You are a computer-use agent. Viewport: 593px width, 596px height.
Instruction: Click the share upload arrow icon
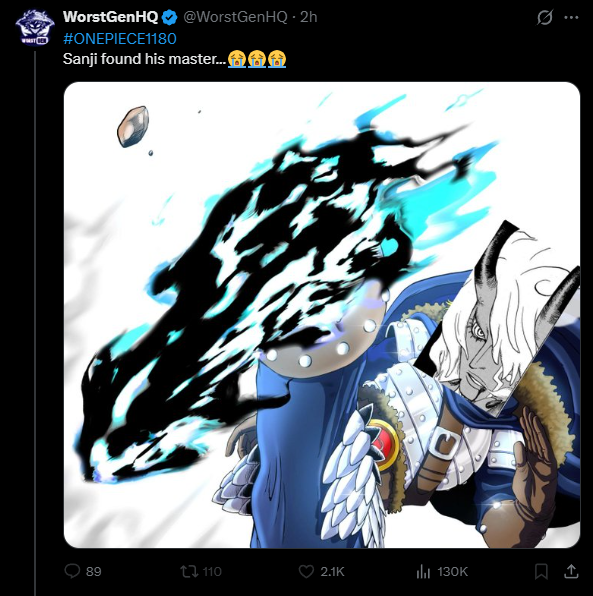[x=571, y=571]
